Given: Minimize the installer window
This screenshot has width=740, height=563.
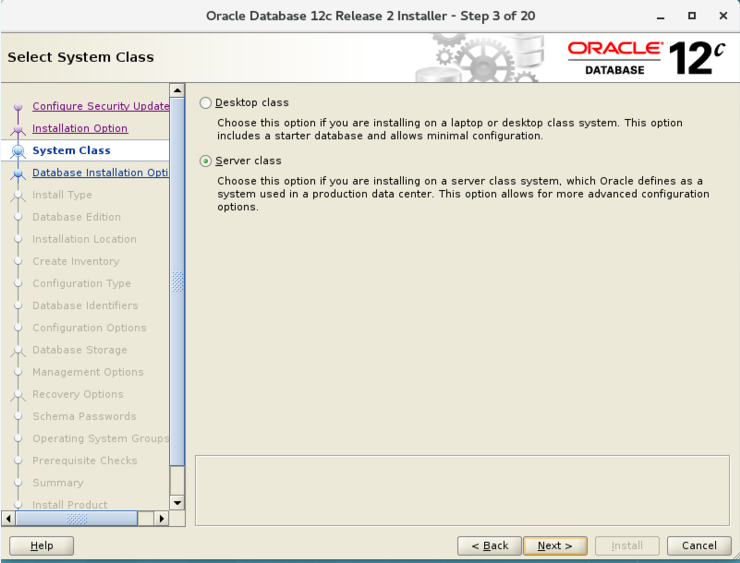Looking at the screenshot, I should [x=660, y=16].
